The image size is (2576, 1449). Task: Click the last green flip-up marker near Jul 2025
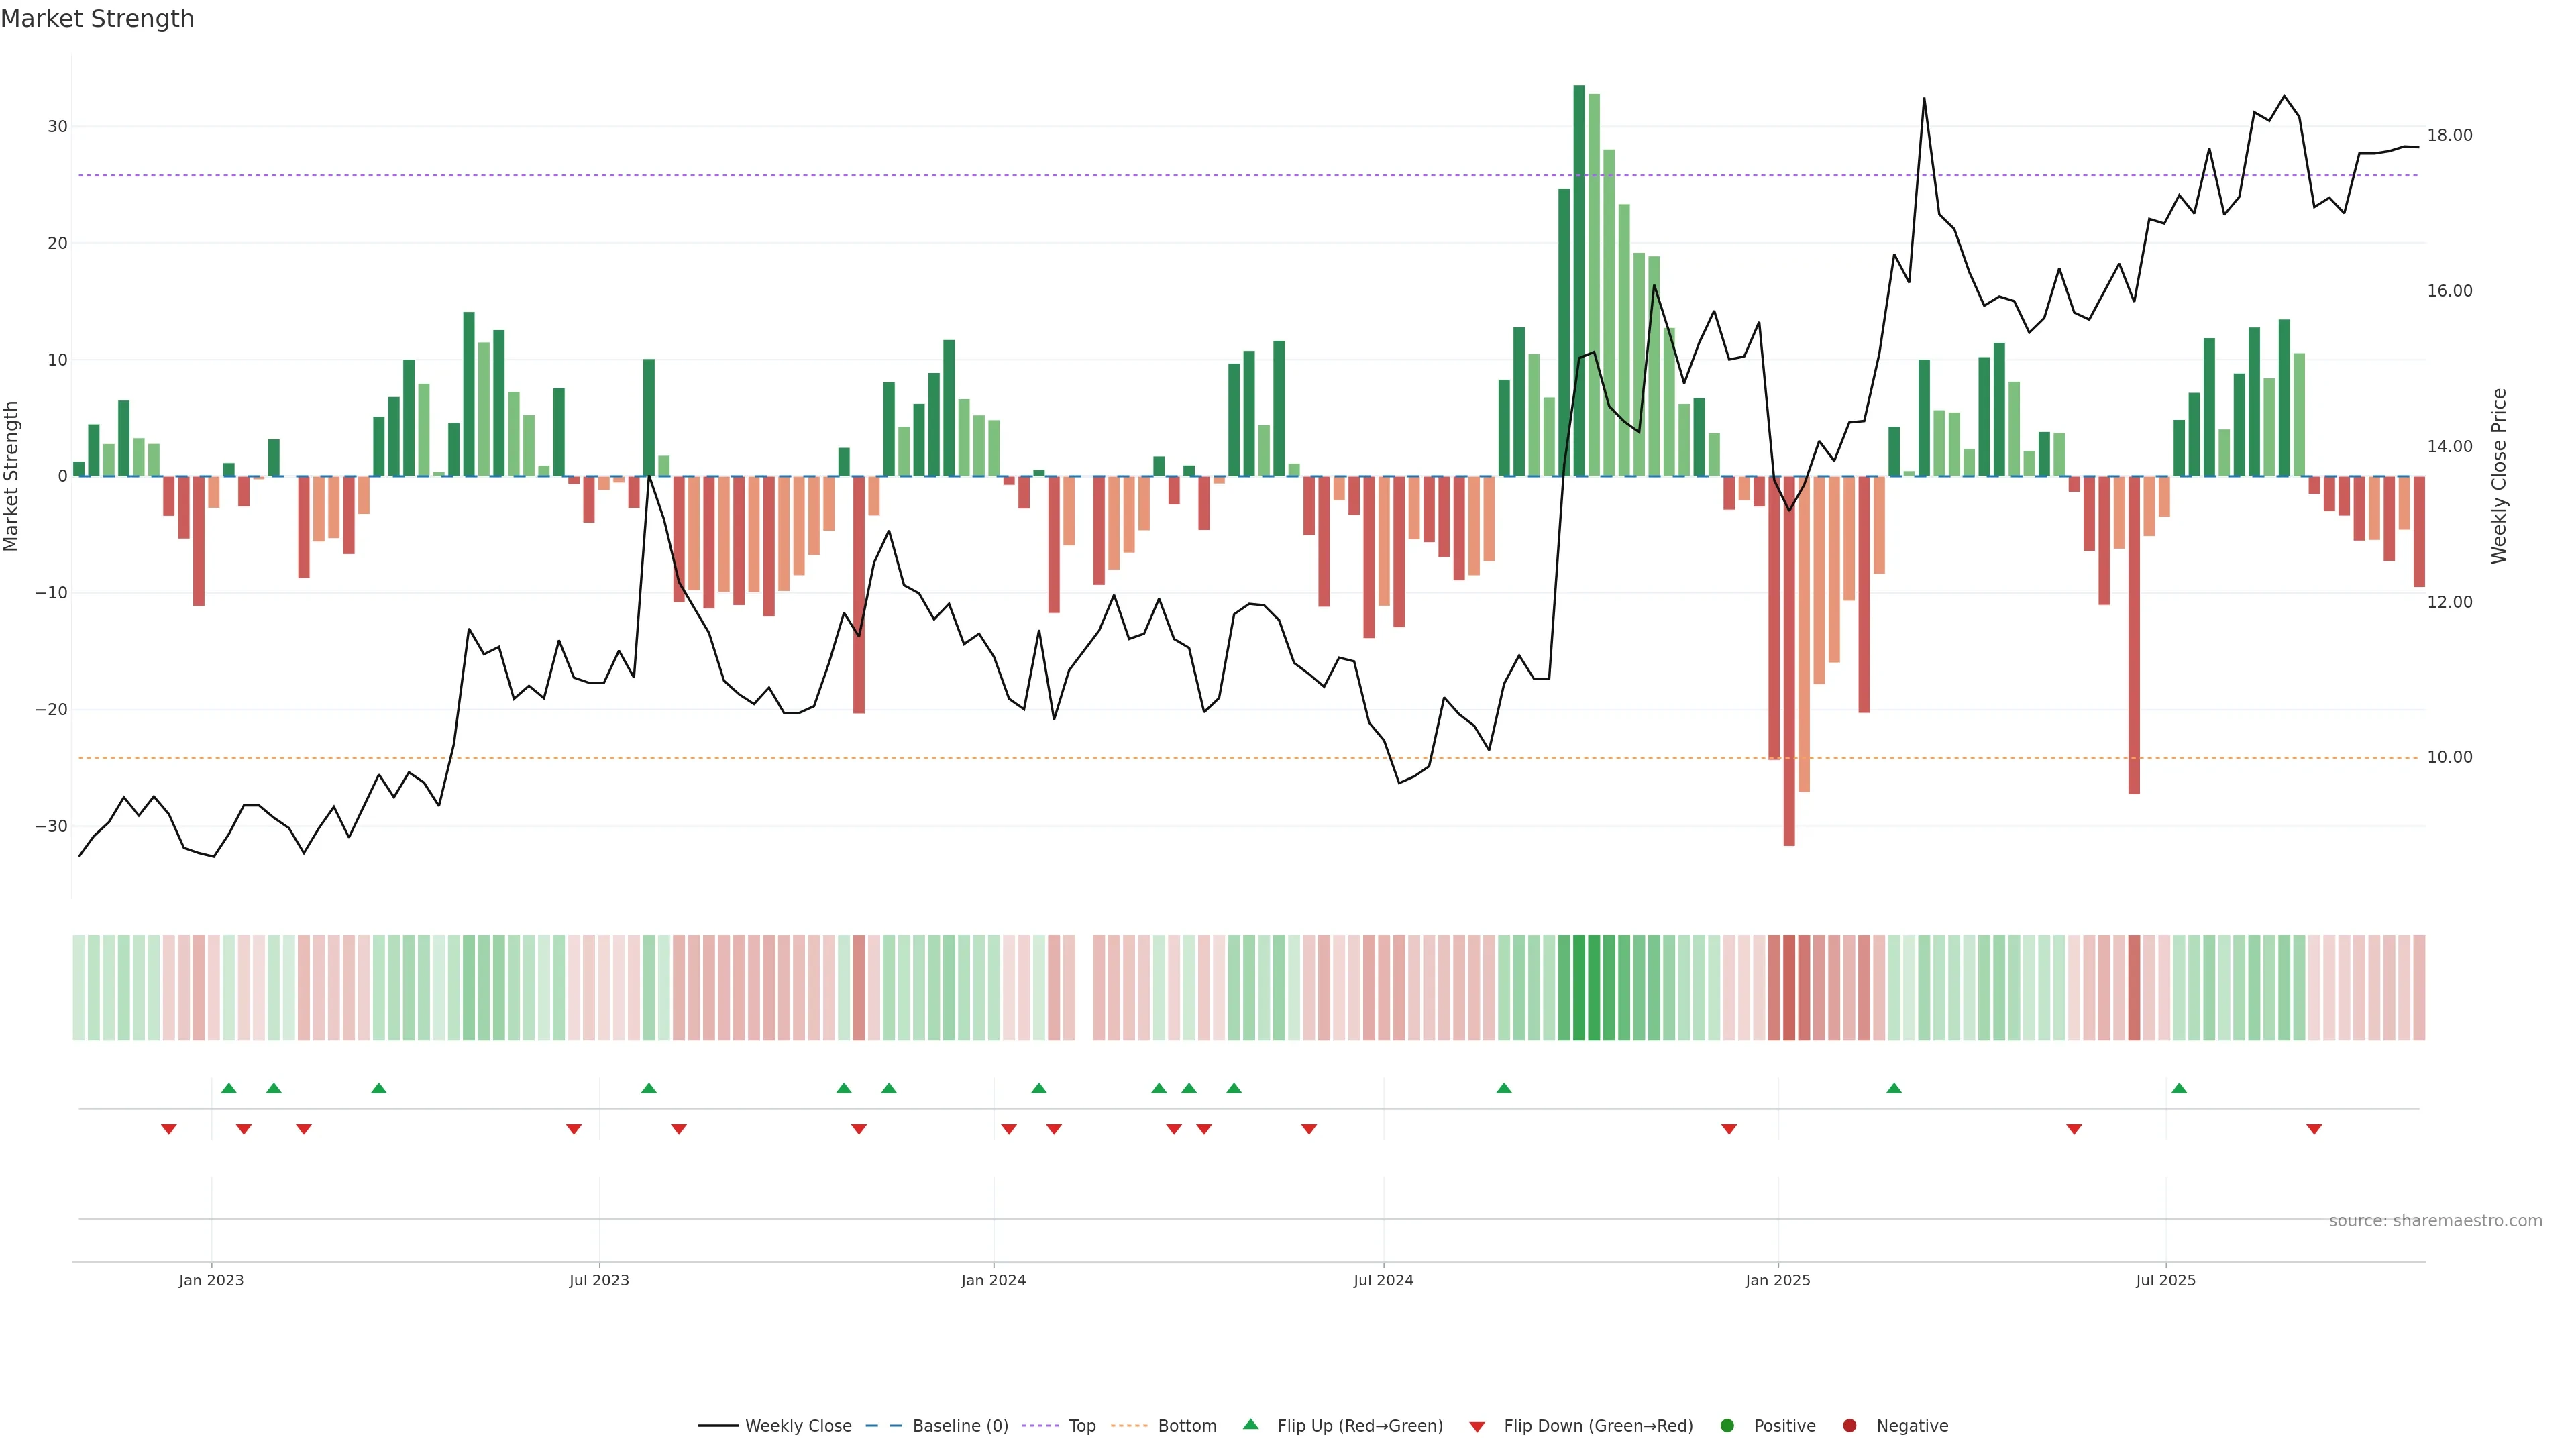(x=2179, y=1088)
